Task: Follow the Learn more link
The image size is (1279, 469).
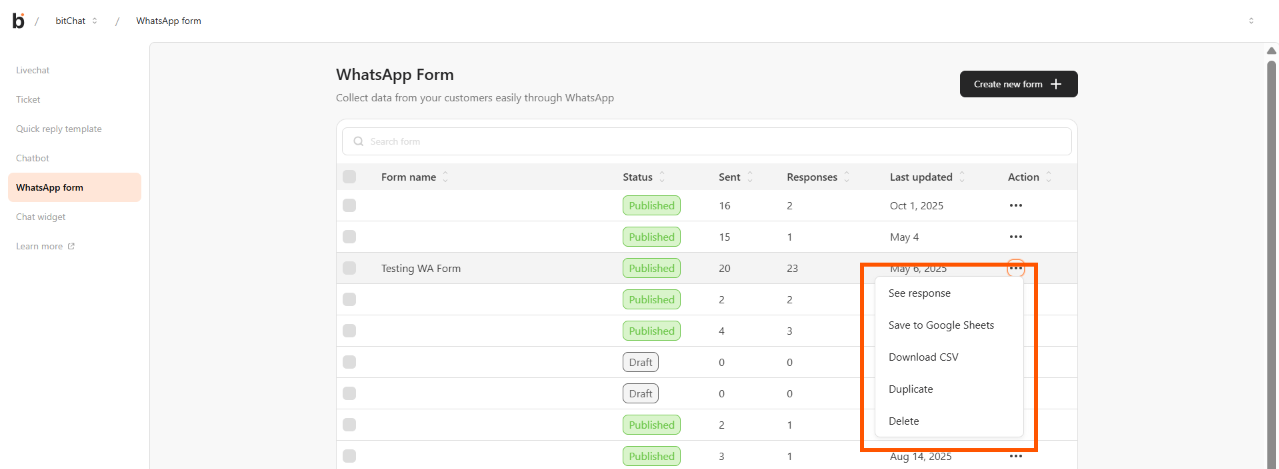Action: pyautogui.click(x=39, y=246)
